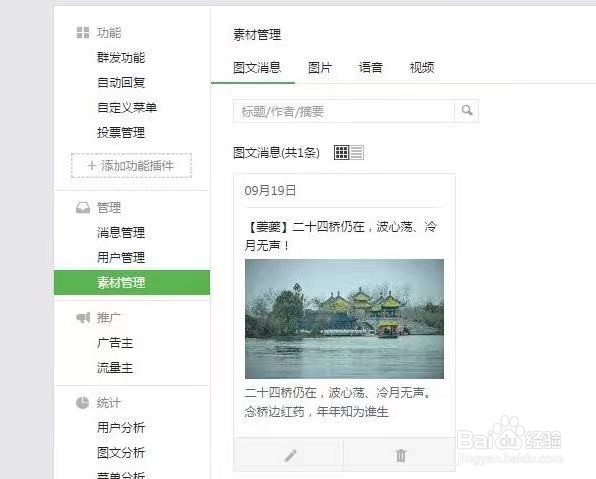This screenshot has width=596, height=479.
Task: Click the 管理 inbox icon
Action: click(83, 208)
